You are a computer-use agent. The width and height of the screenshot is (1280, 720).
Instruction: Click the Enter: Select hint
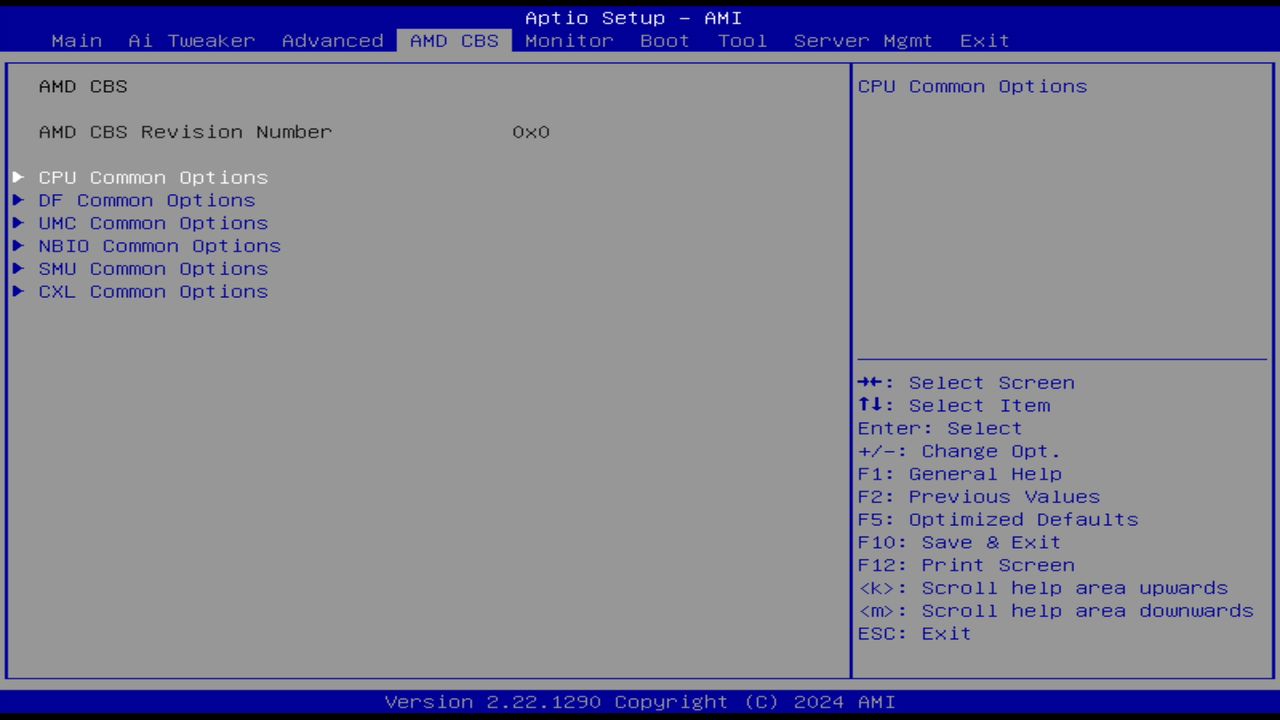pyautogui.click(x=940, y=428)
